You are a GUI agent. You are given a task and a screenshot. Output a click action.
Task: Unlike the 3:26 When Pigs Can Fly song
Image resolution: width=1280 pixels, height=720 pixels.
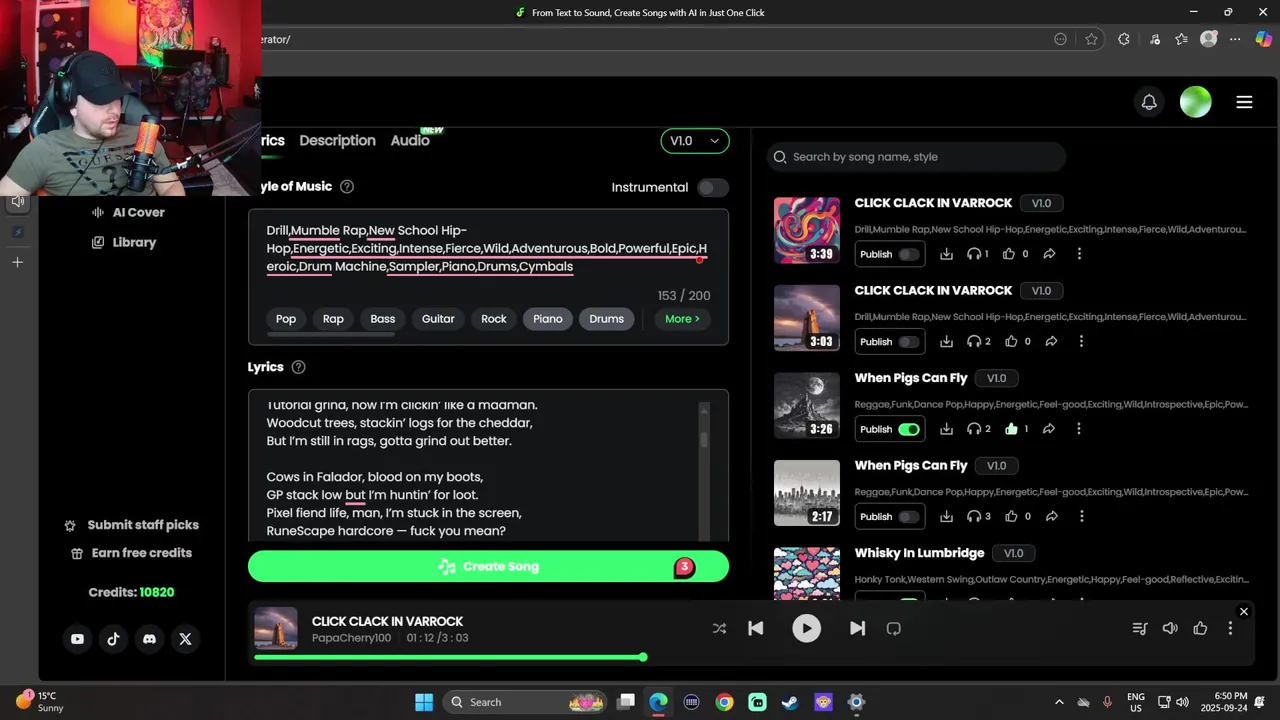[1011, 429]
